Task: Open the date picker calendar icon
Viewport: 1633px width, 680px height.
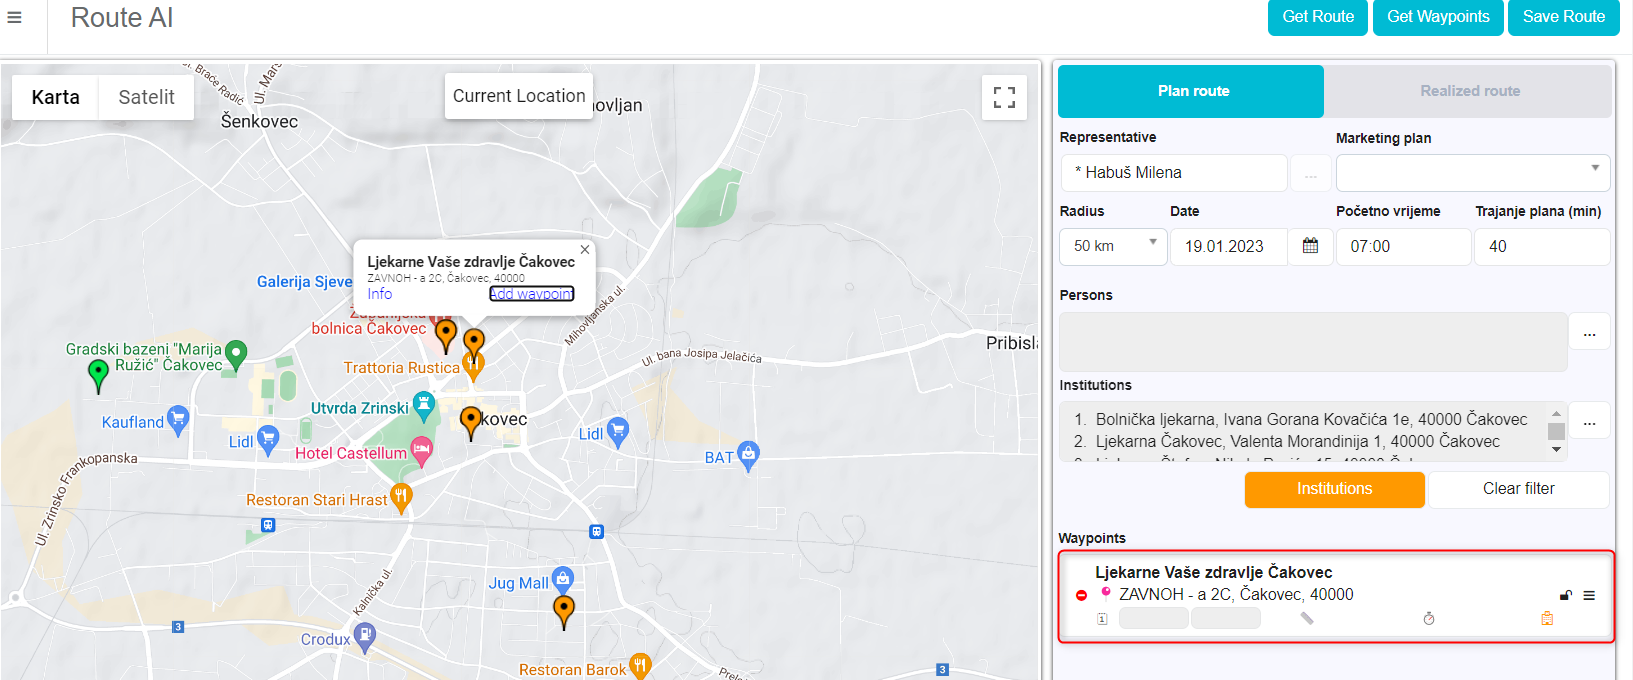Action: (x=1310, y=246)
